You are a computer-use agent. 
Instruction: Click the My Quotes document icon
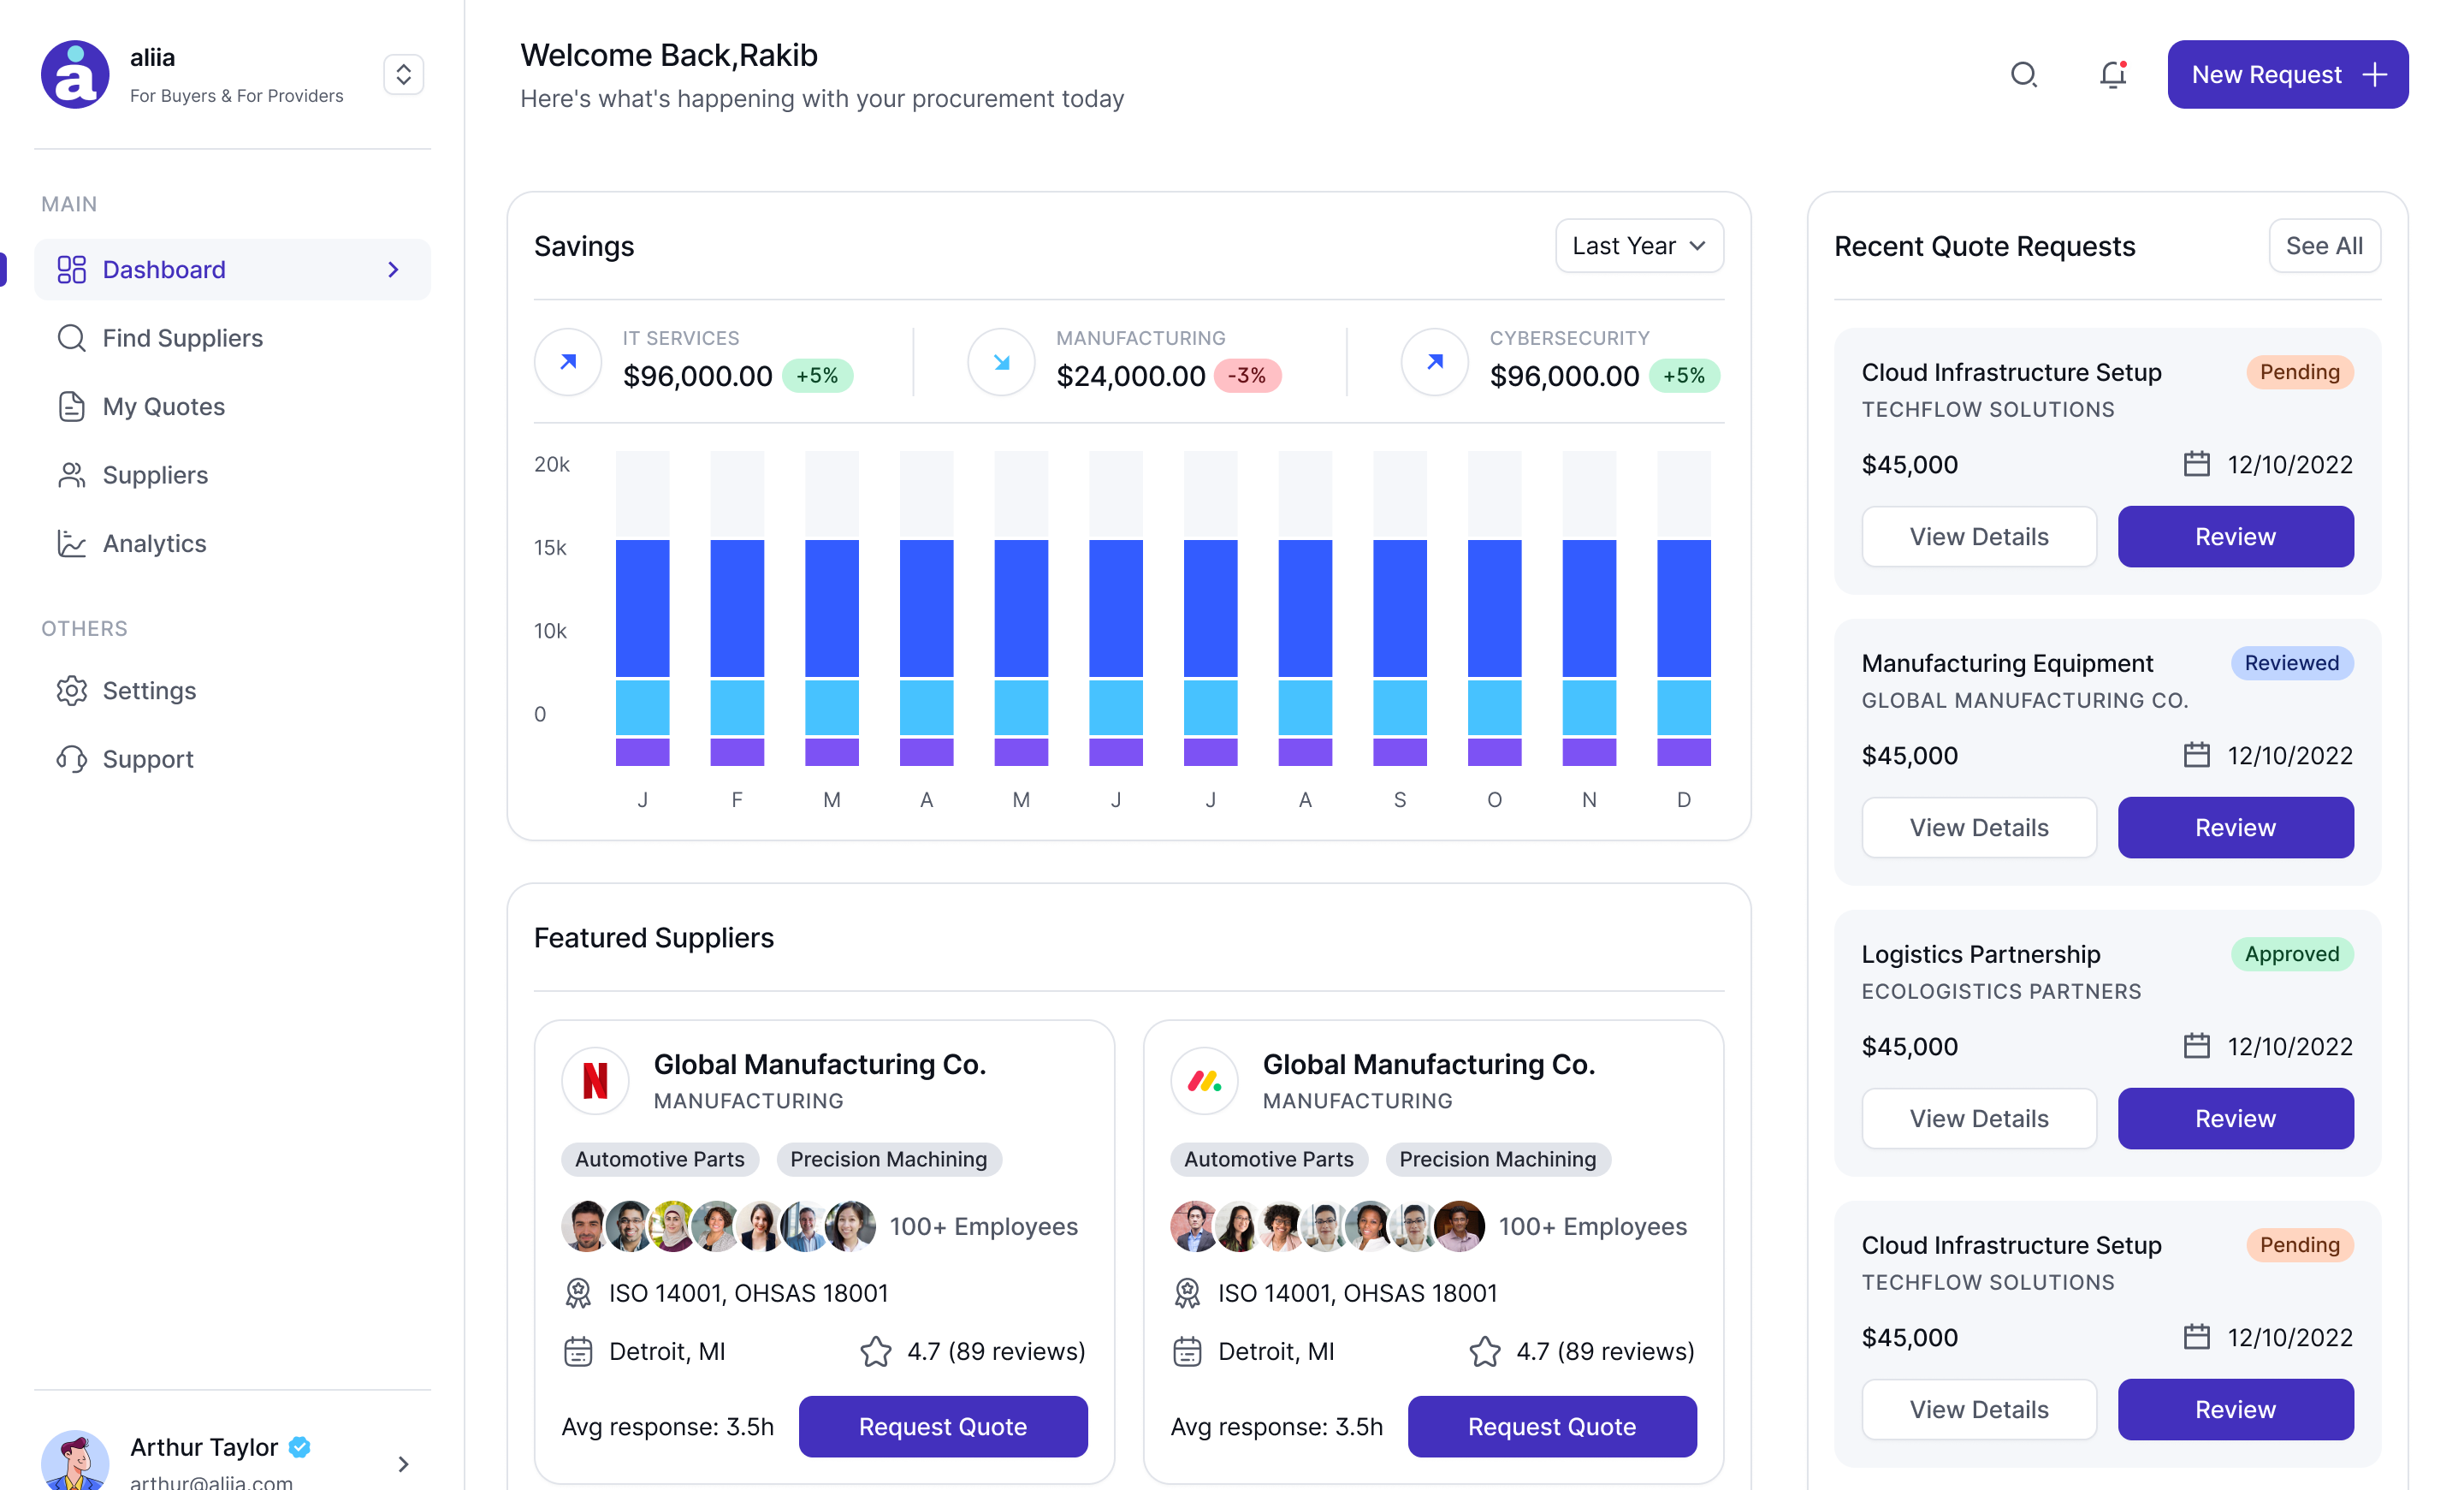click(71, 406)
